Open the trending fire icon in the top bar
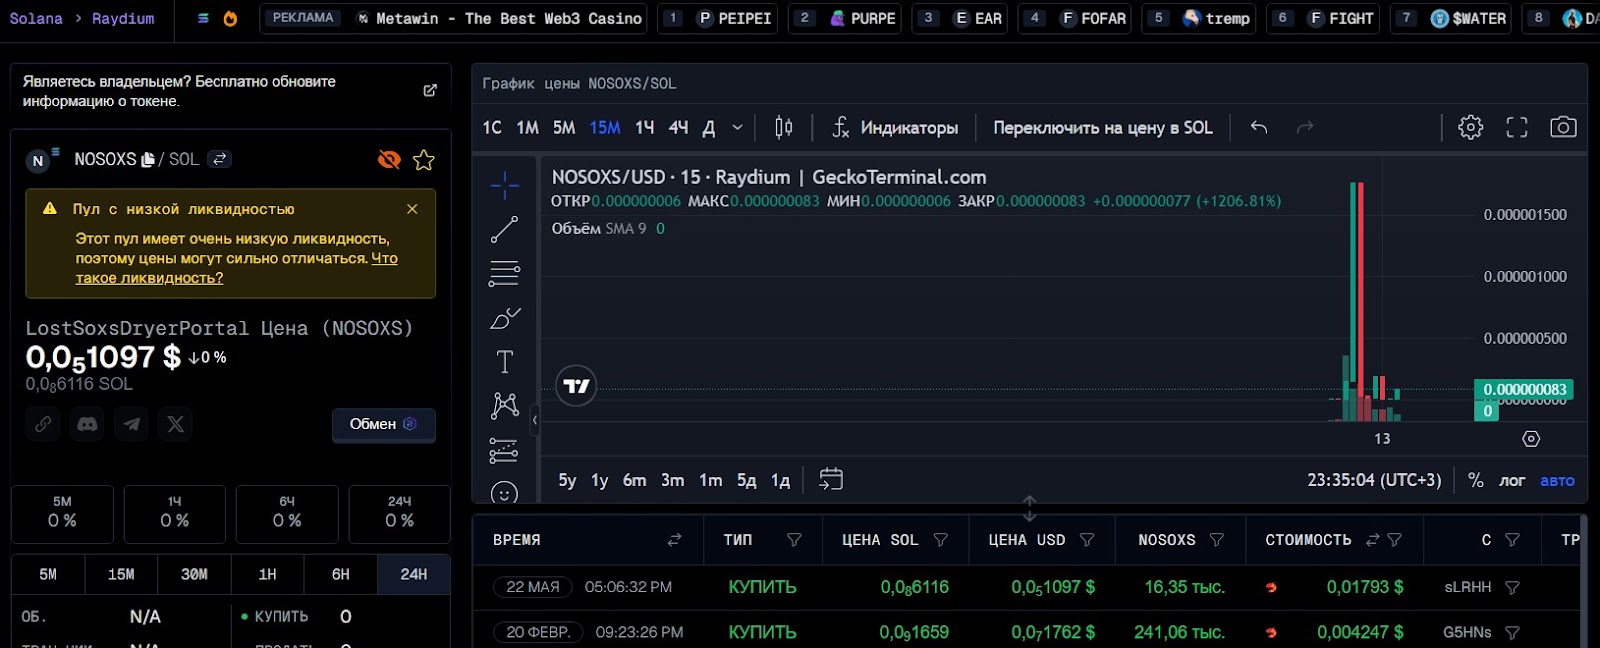Viewport: 1600px width, 648px height. pos(230,18)
